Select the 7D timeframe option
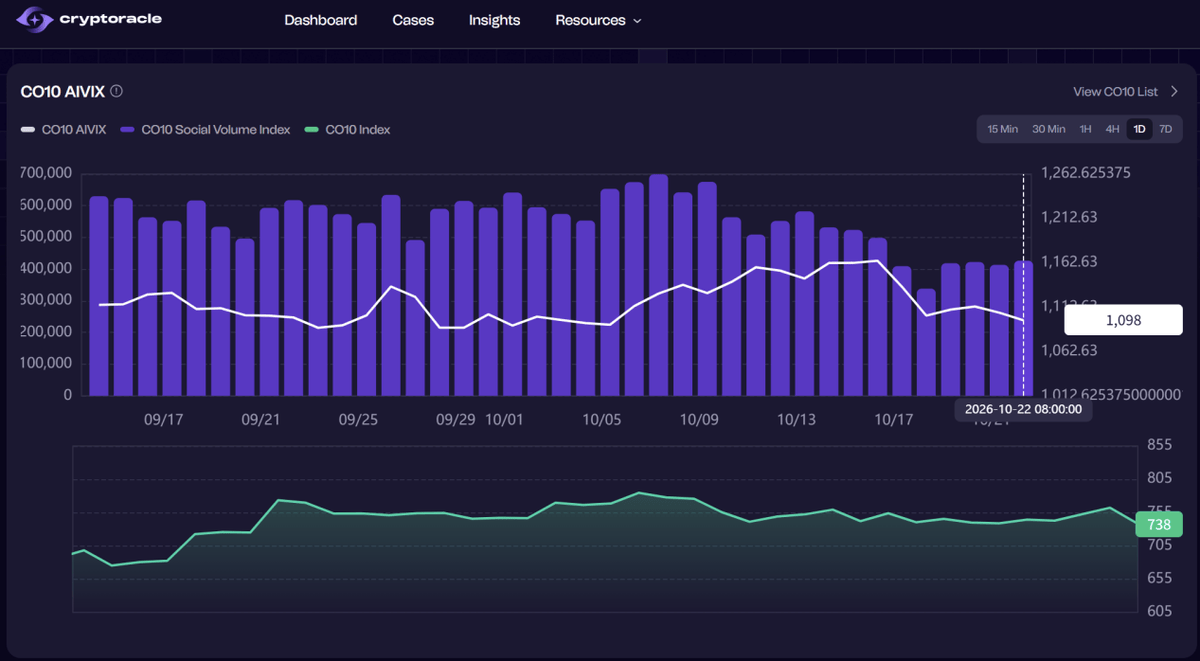Image resolution: width=1200 pixels, height=661 pixels. click(1165, 129)
